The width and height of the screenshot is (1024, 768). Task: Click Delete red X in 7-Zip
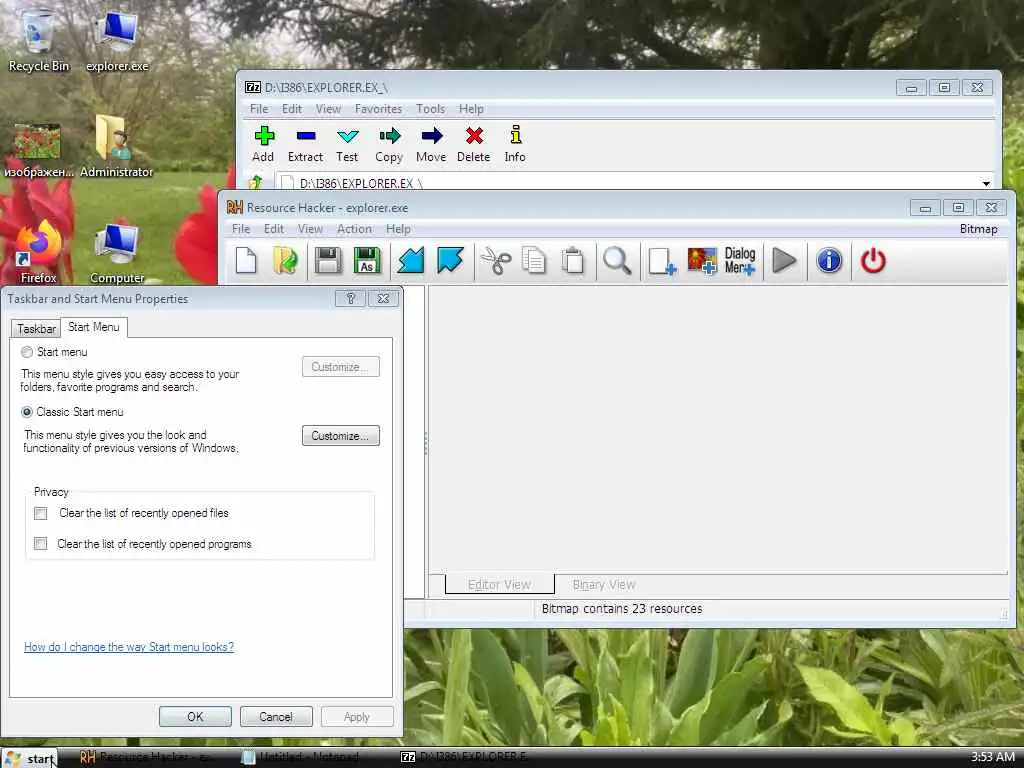(473, 144)
